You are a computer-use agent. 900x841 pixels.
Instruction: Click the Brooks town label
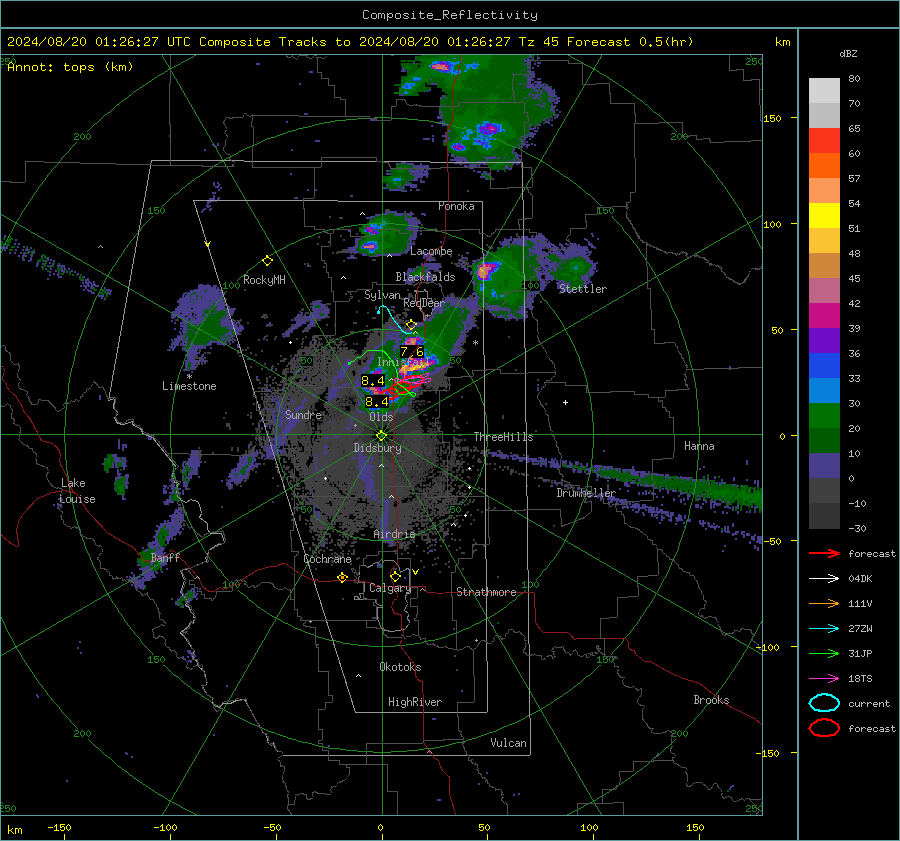(x=711, y=700)
